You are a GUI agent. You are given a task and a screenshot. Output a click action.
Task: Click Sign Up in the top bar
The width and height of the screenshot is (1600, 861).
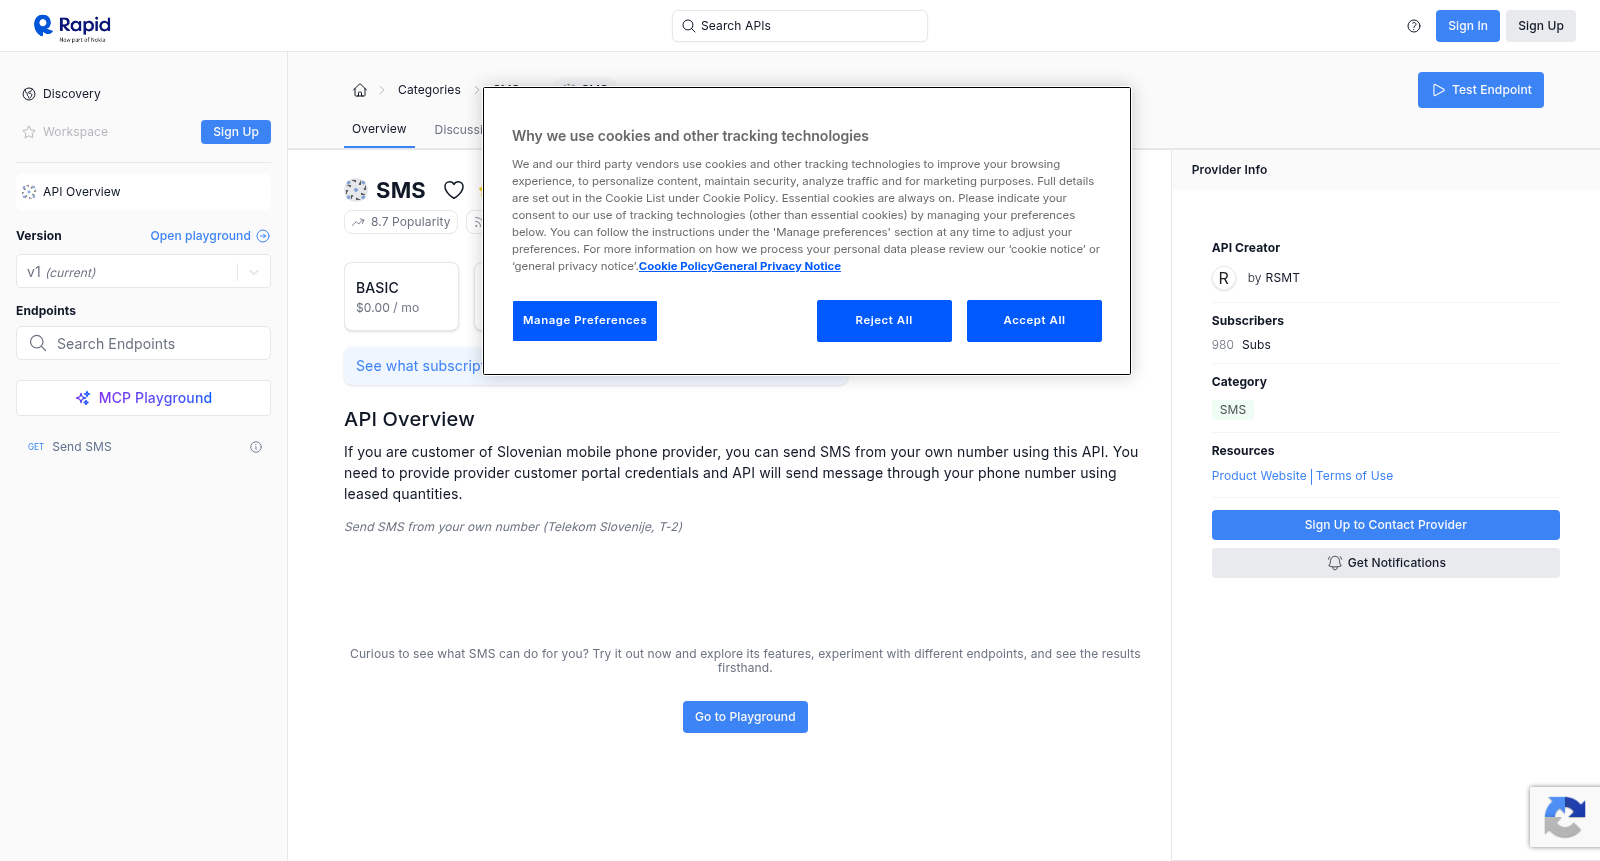tap(1541, 26)
